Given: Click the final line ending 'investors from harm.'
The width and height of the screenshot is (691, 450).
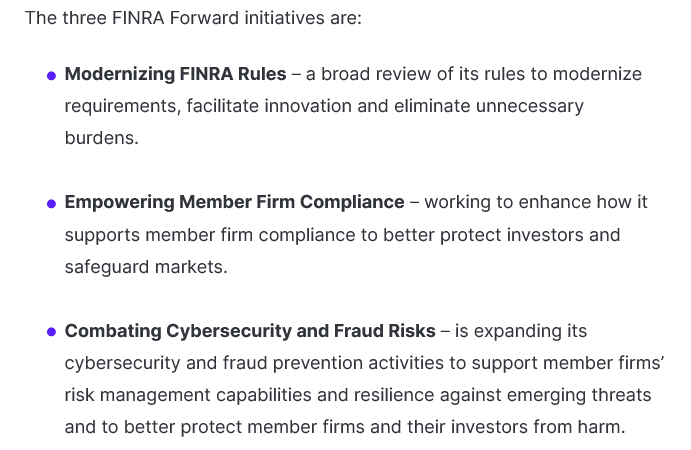Looking at the screenshot, I should [x=345, y=427].
